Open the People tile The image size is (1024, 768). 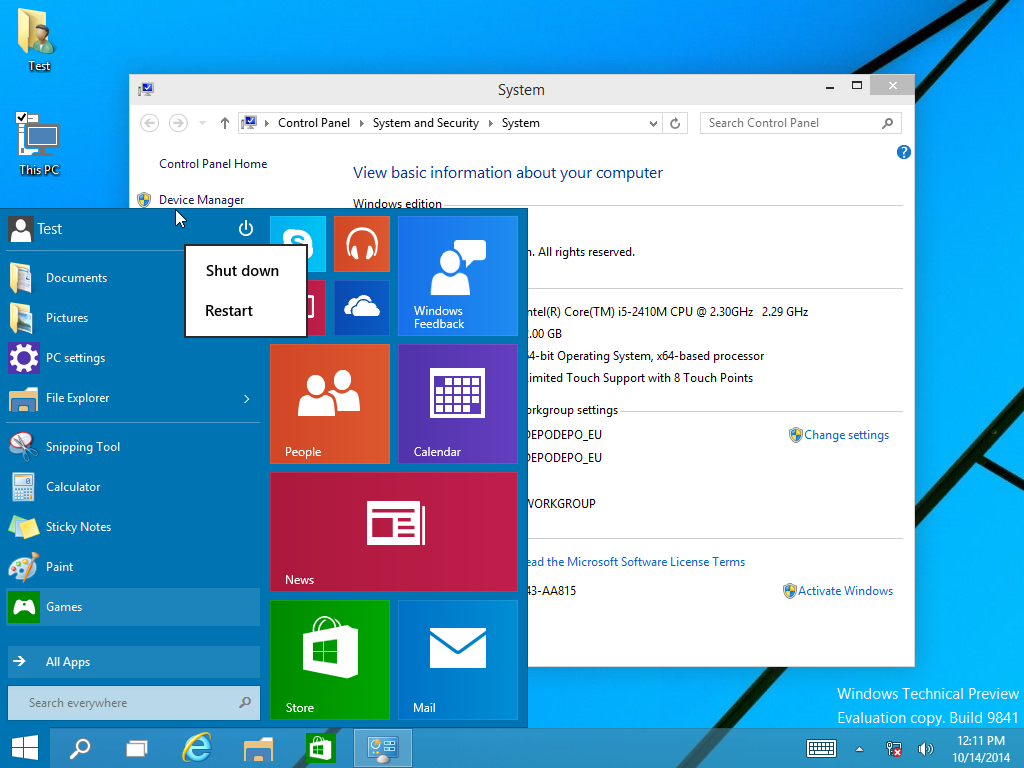[329, 403]
